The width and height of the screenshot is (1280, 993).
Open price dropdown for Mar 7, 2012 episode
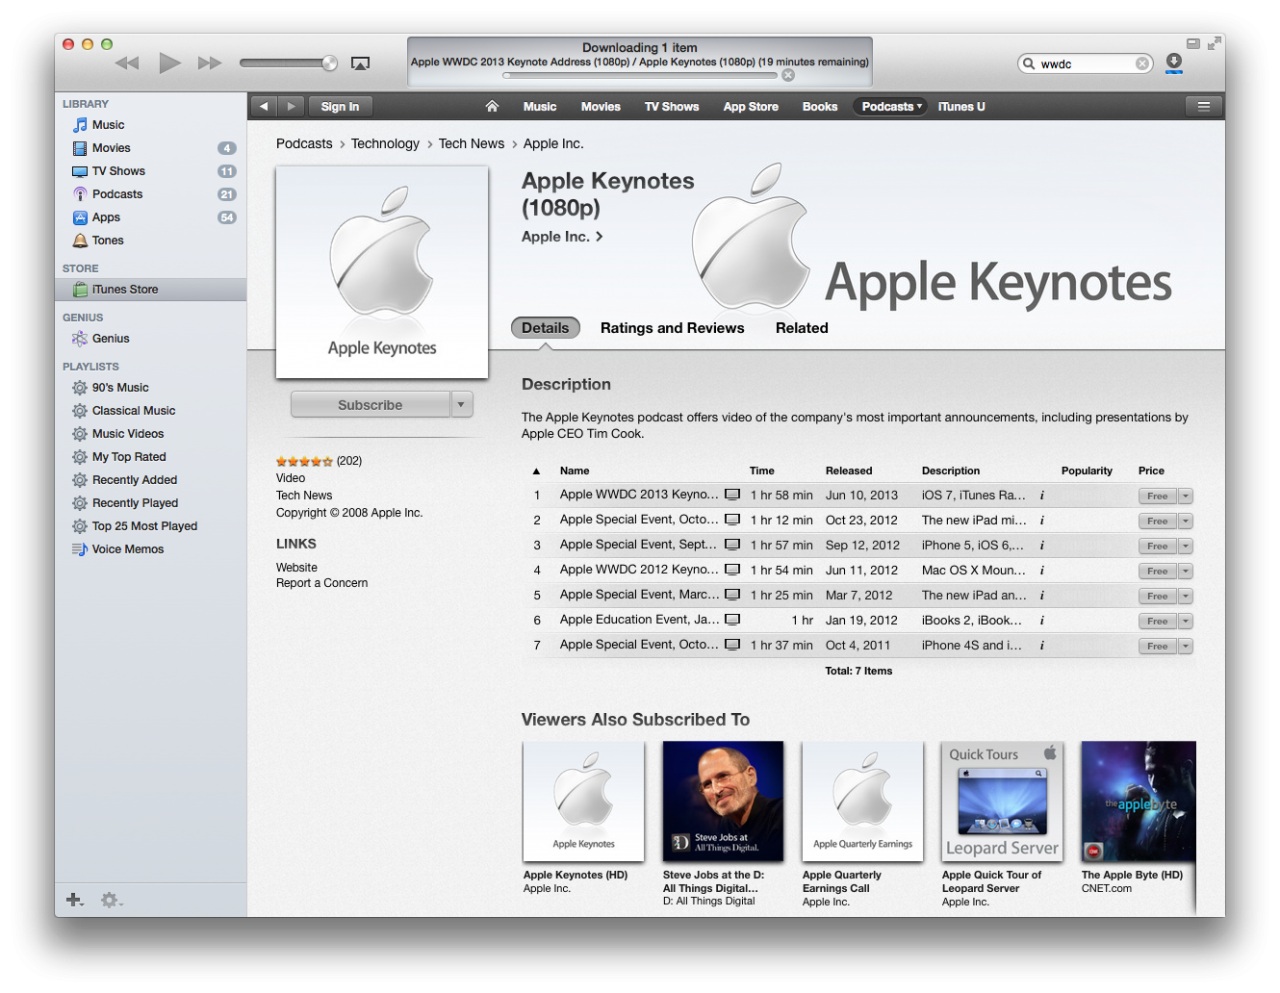[x=1186, y=596]
